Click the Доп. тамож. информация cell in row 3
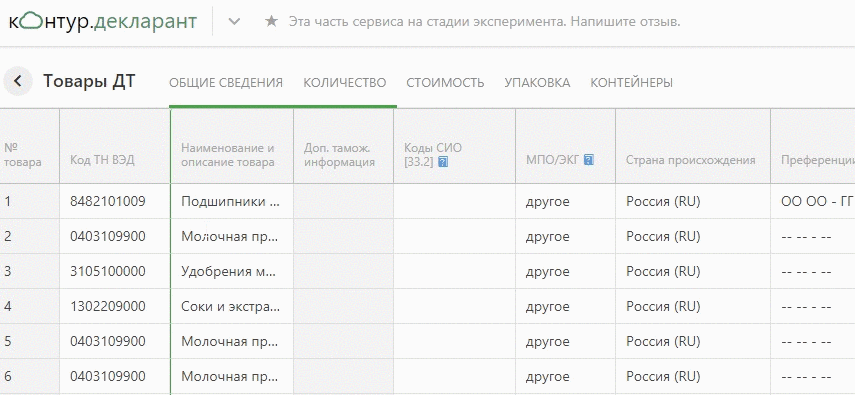This screenshot has height=395, width=855. 343,271
